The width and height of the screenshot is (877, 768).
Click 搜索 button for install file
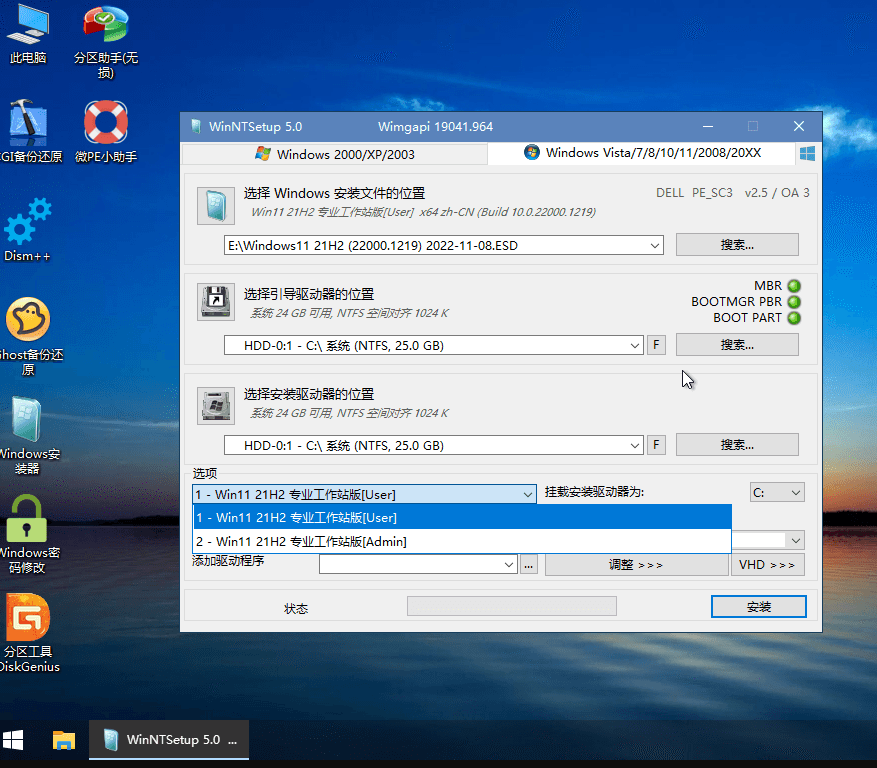737,245
